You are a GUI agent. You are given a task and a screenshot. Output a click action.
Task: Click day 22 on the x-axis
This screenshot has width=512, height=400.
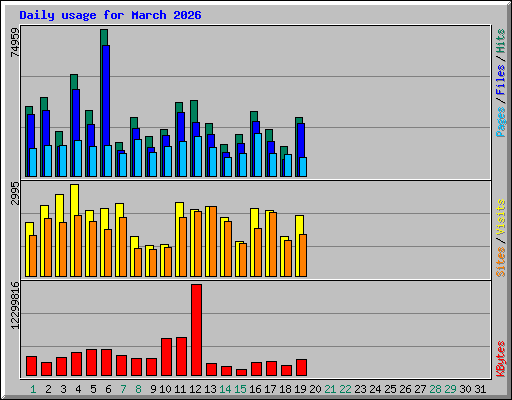345,389
